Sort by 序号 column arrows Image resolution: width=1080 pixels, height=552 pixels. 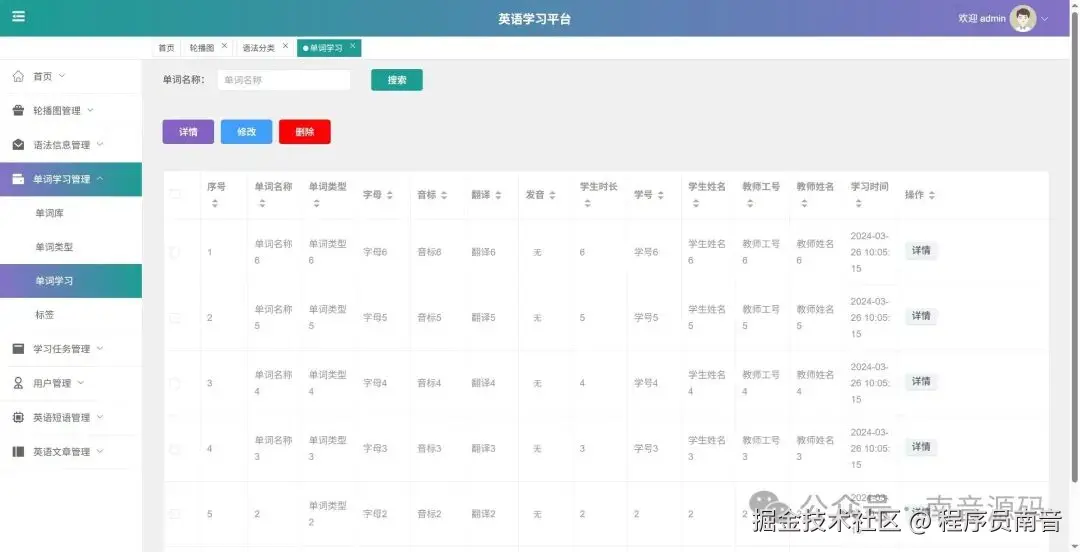click(215, 203)
